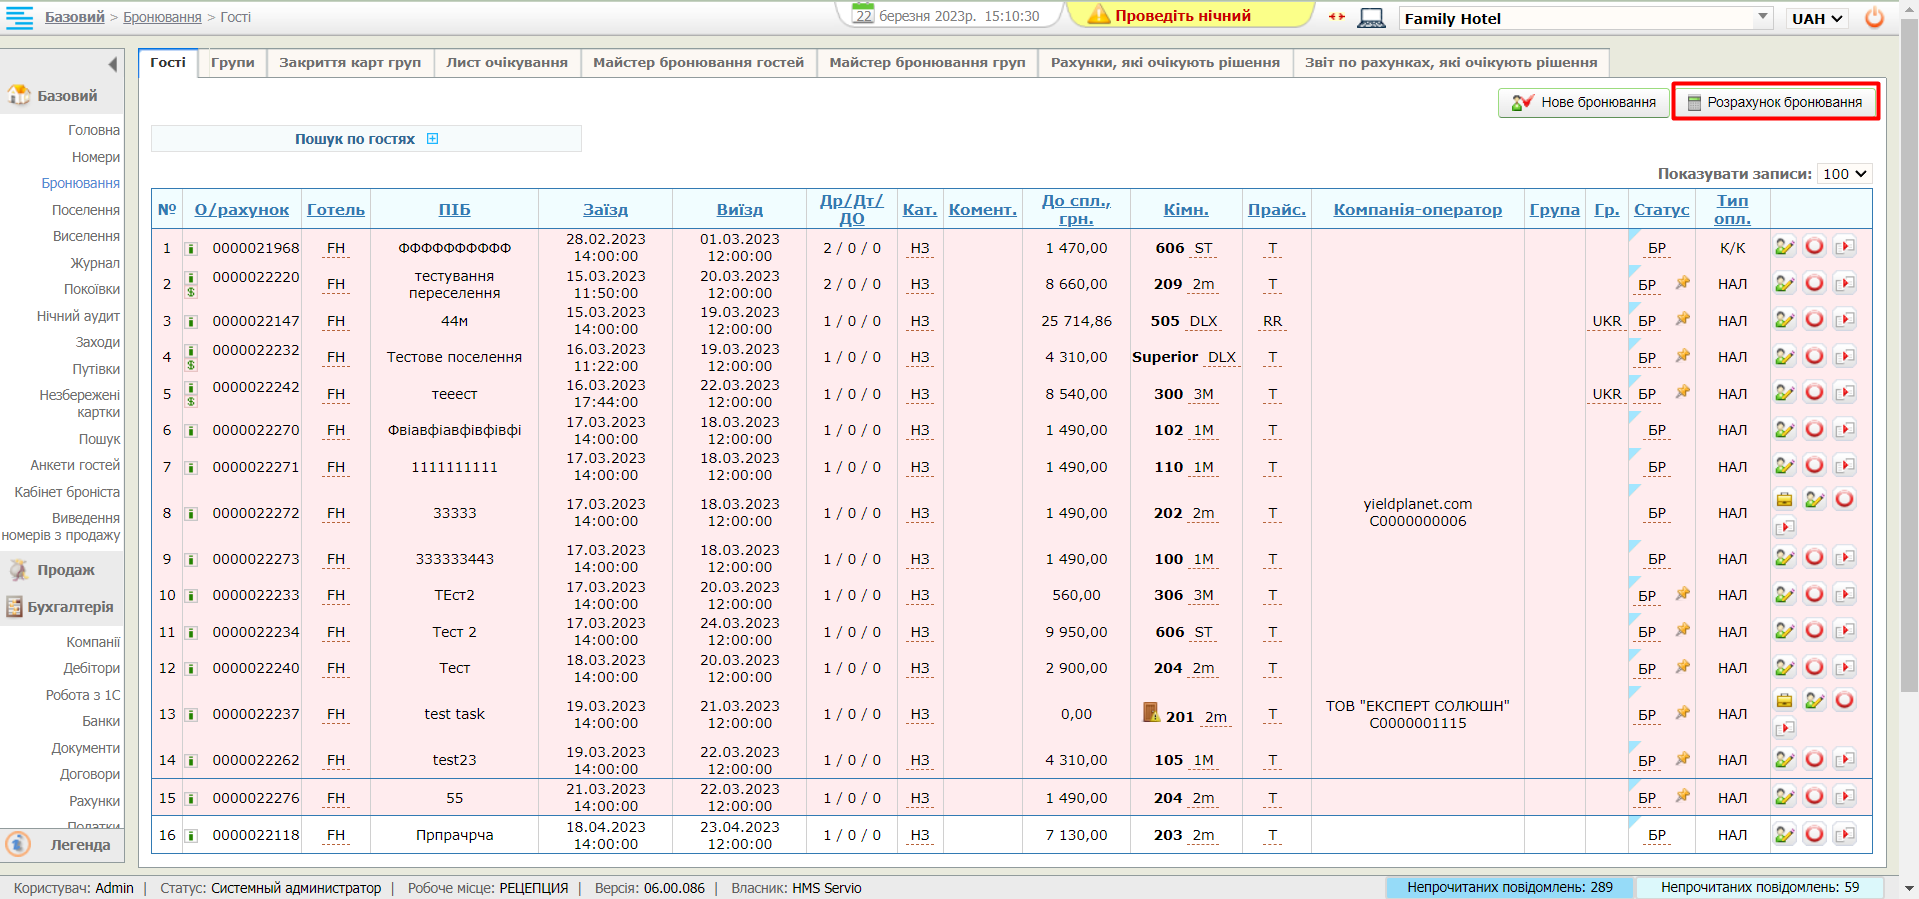Click the Нове бронювання button
The height and width of the screenshot is (899, 1919).
[1583, 102]
